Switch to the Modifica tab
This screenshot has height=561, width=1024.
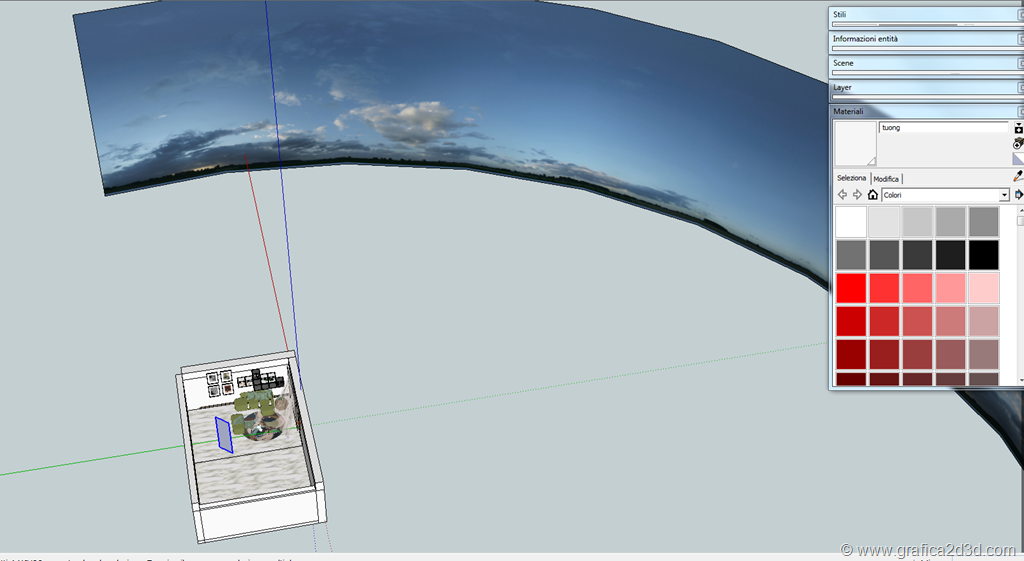coord(886,178)
